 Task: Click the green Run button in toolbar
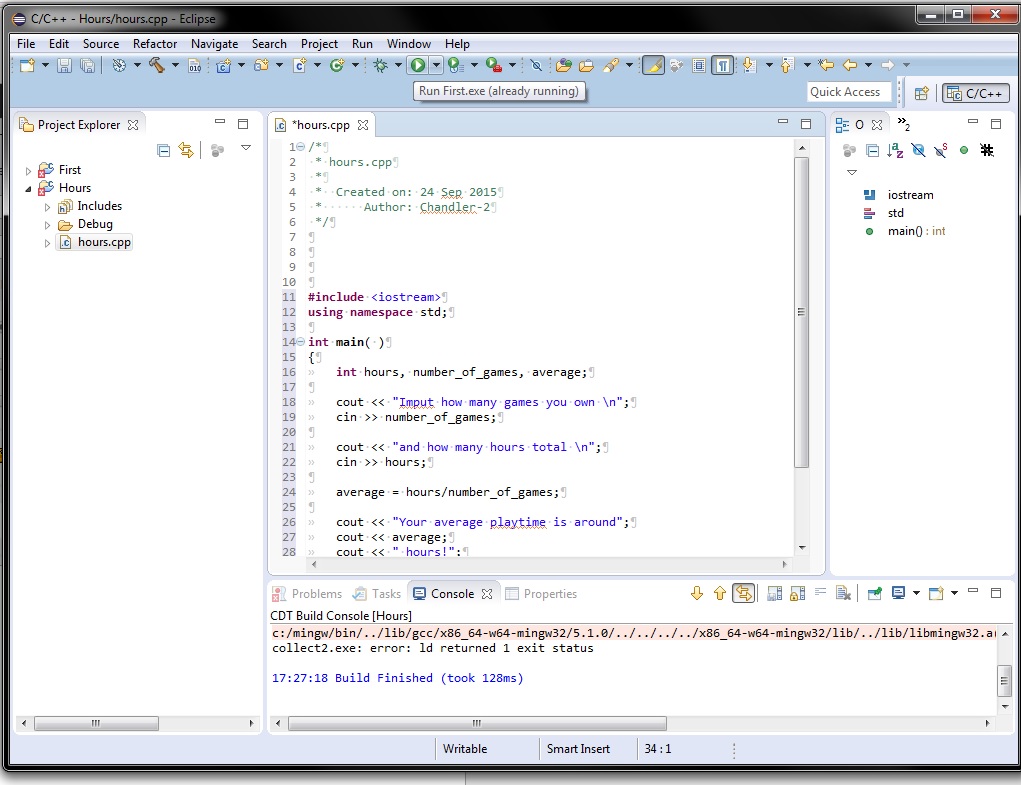pyautogui.click(x=417, y=65)
